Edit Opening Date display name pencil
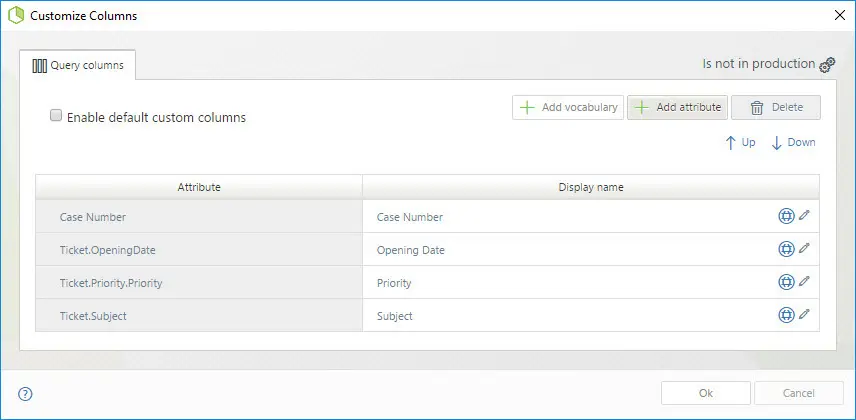 (x=804, y=248)
